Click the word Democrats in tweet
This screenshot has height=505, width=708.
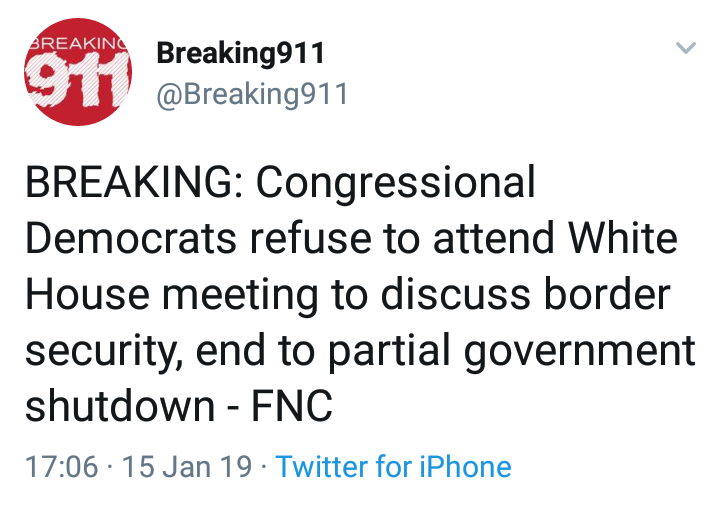[x=131, y=238]
